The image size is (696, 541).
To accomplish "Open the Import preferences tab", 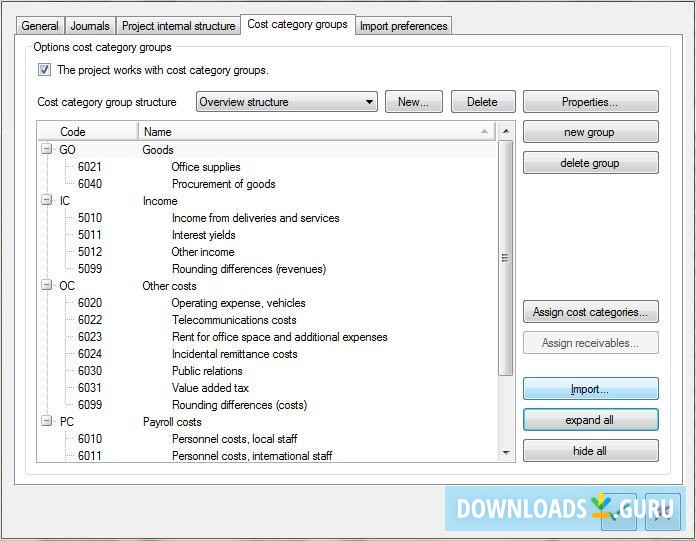I will tap(403, 26).
